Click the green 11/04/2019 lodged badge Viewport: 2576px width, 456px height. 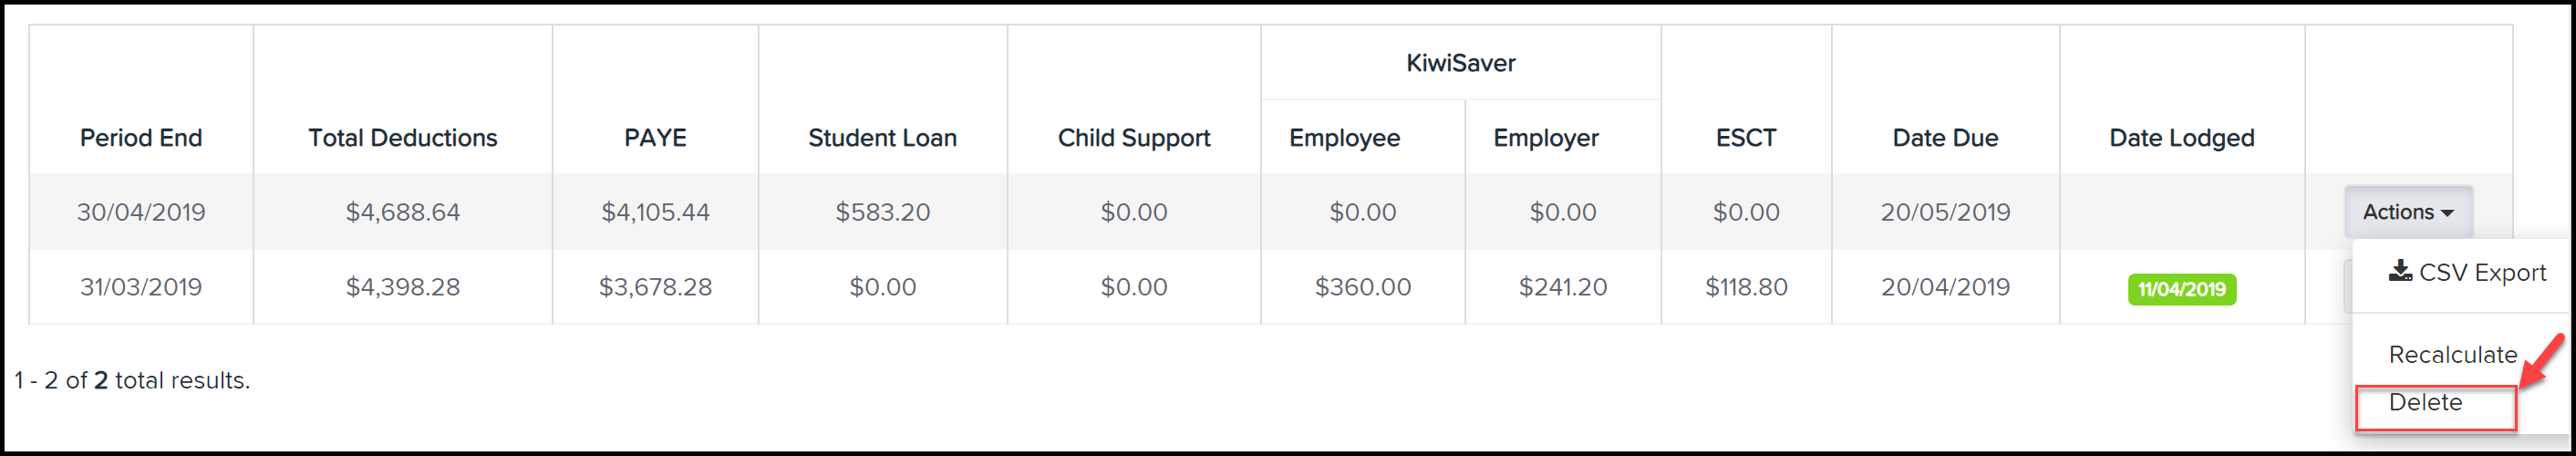[x=2181, y=289]
